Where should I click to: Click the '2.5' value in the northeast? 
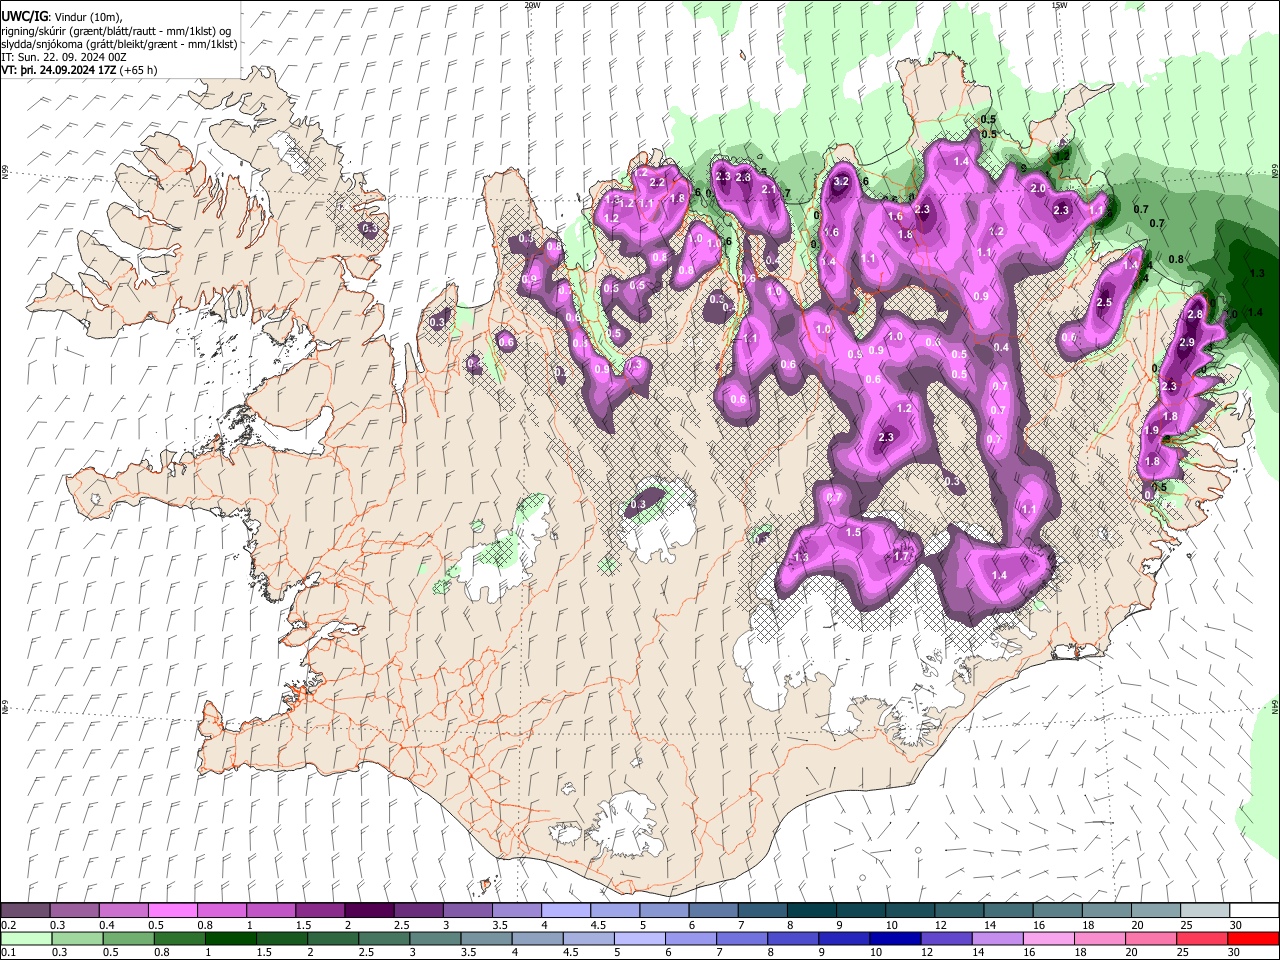coord(1104,303)
